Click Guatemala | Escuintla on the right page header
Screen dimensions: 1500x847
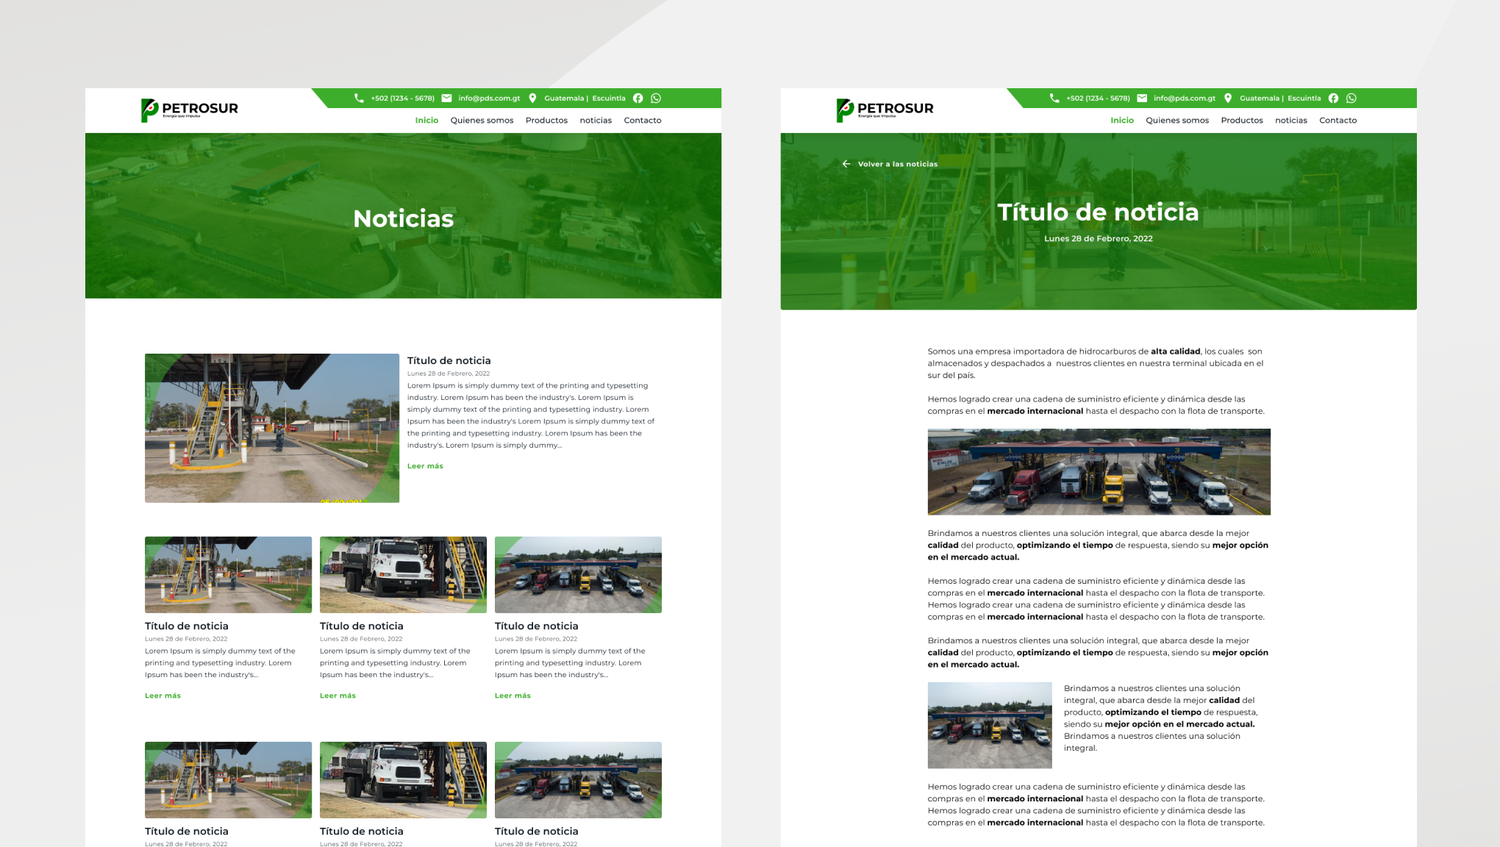coord(1280,98)
